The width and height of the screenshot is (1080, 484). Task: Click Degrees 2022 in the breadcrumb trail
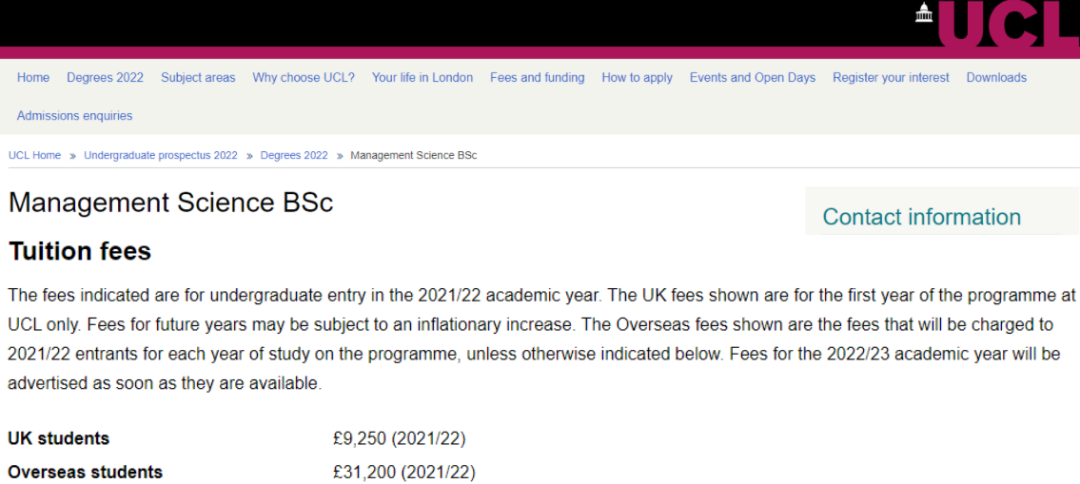tap(294, 156)
